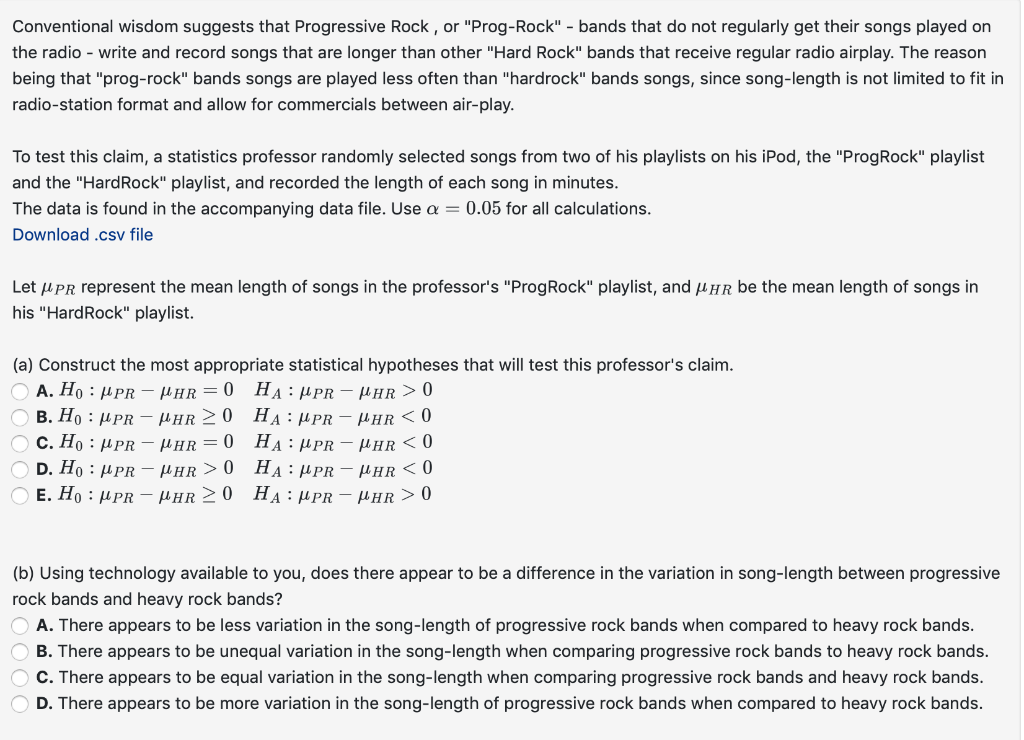Pick the last hypothesis option listed
Screen dimensions: 1024x740
(x=19, y=495)
